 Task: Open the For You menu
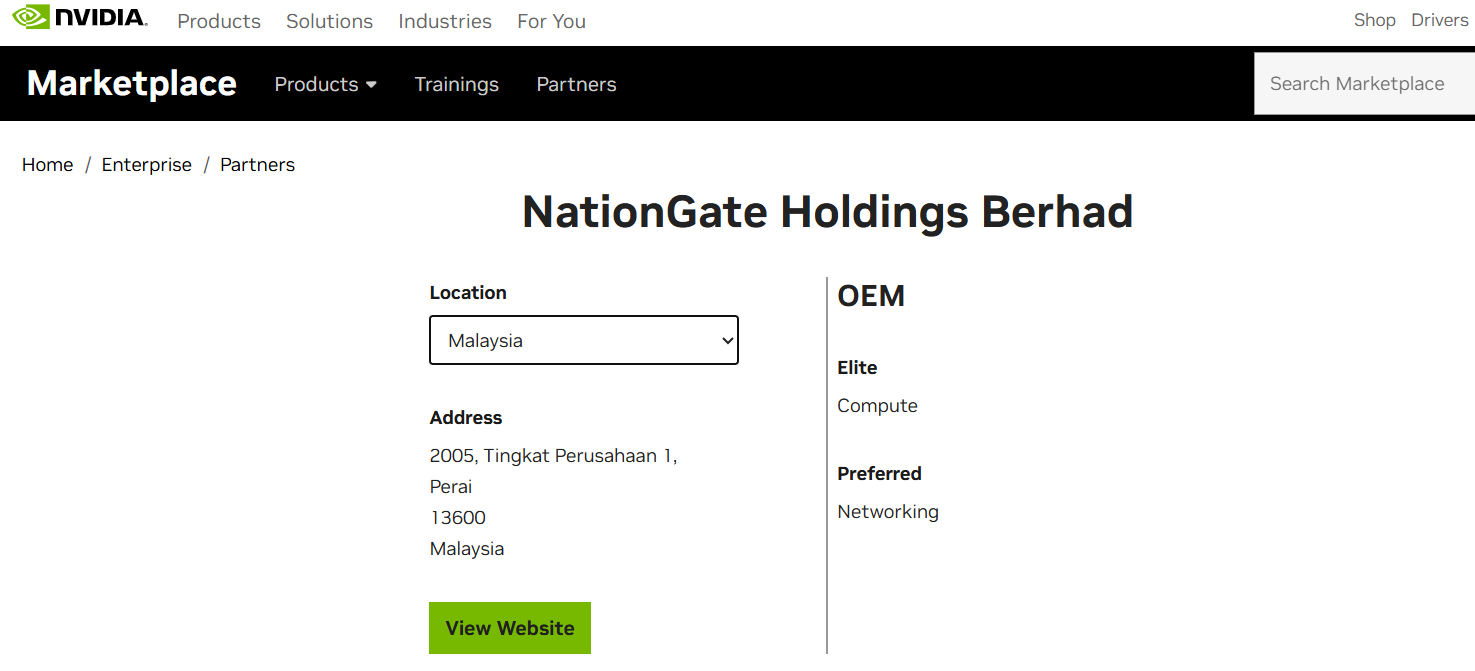point(551,21)
